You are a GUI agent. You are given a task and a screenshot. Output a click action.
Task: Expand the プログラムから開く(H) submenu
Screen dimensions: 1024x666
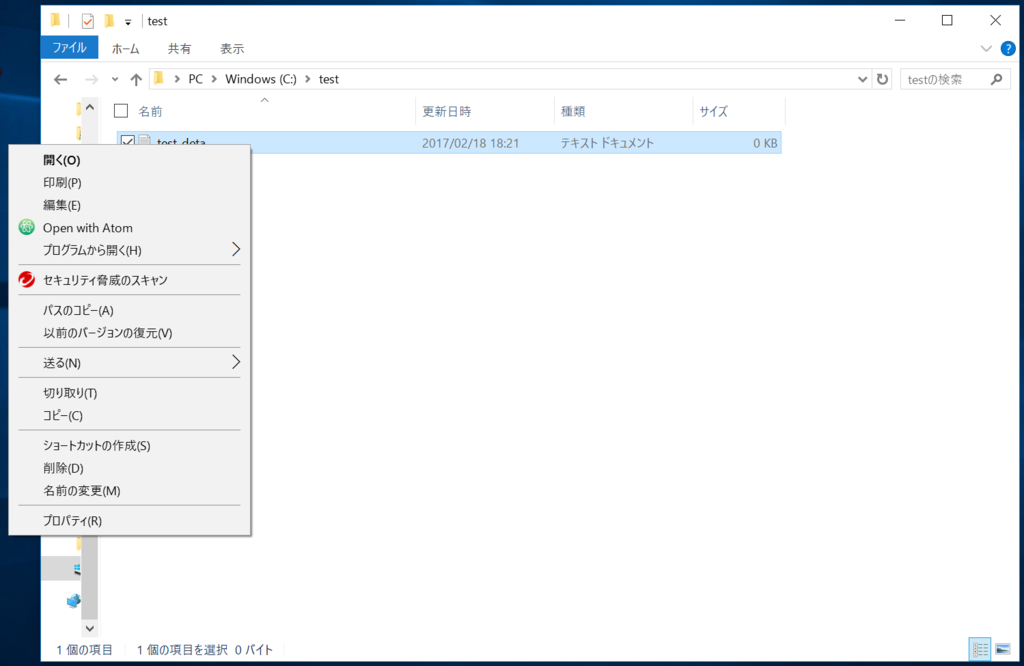point(129,250)
